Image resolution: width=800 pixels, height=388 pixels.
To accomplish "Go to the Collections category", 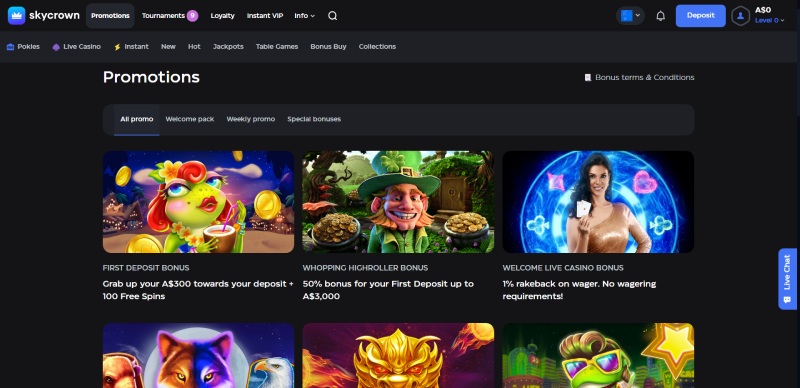I will (377, 46).
